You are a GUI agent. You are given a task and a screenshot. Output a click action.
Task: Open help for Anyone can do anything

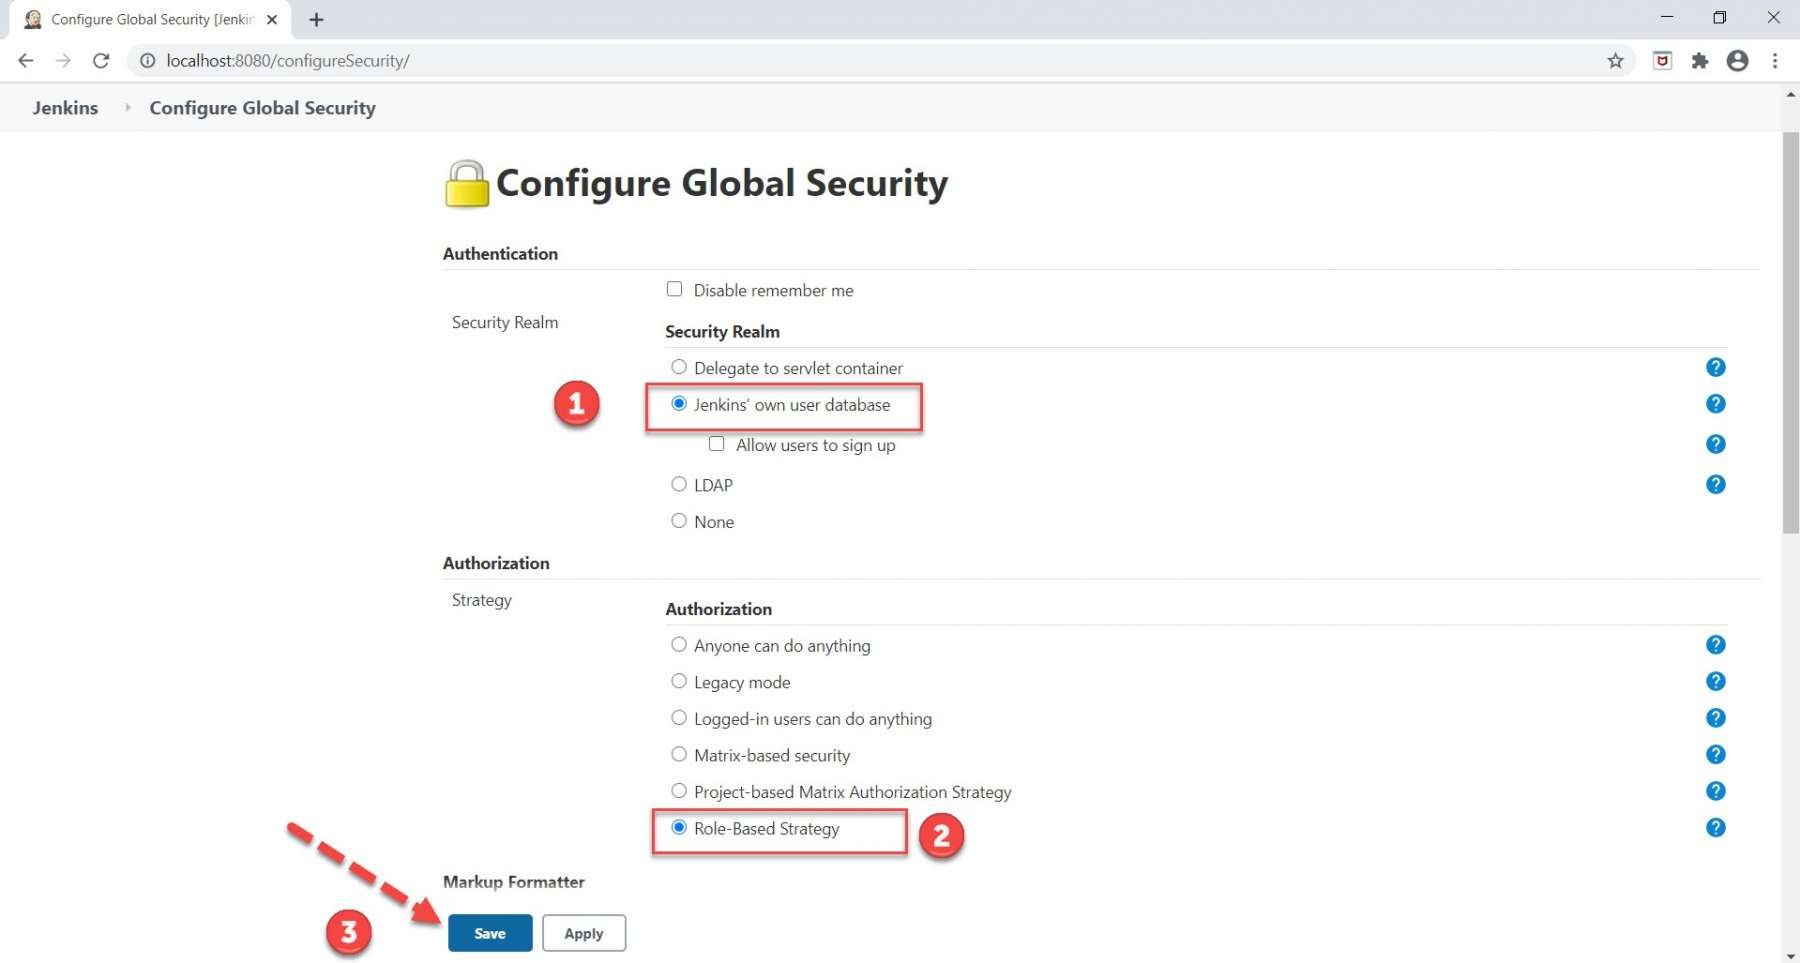pos(1715,645)
